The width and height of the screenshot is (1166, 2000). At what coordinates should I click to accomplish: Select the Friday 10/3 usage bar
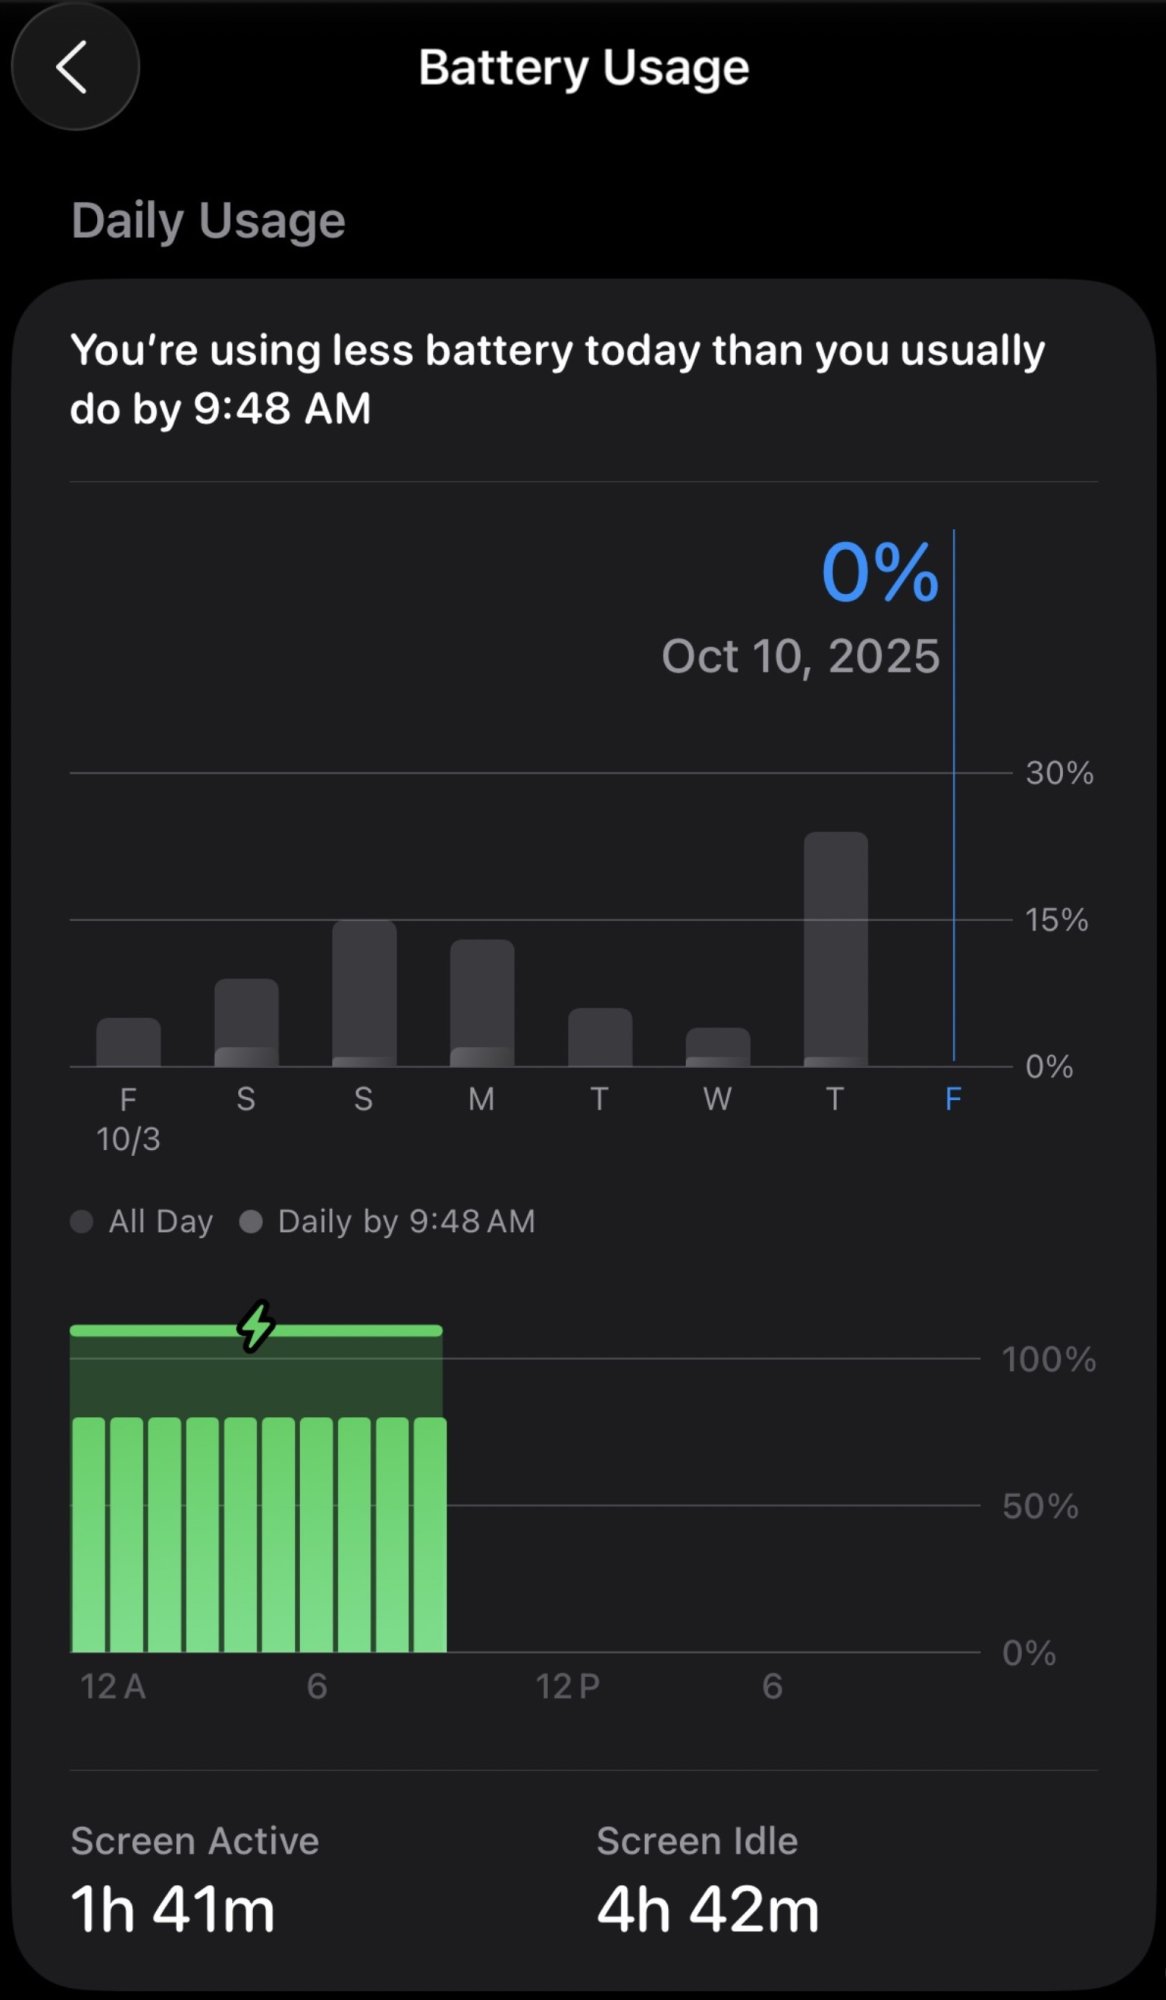pyautogui.click(x=128, y=1042)
